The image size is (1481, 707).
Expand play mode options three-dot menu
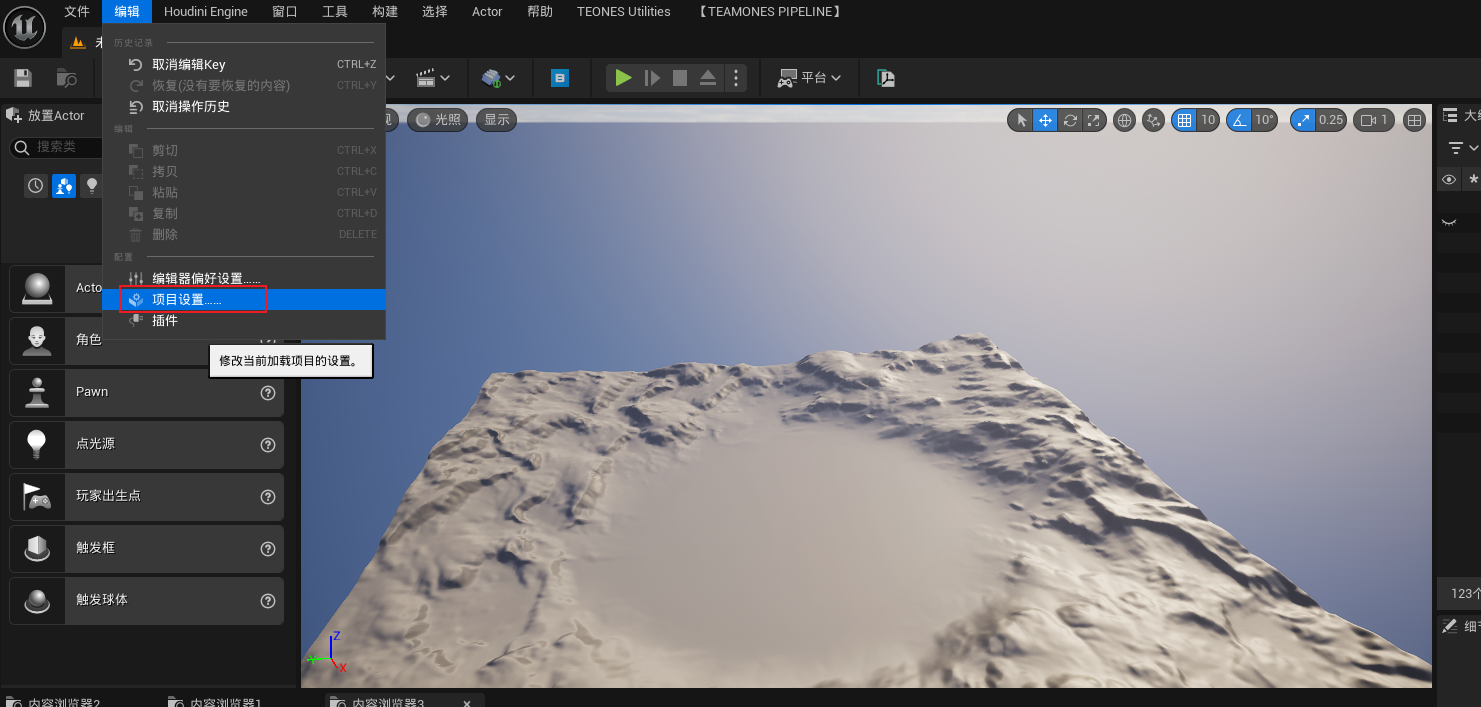[x=736, y=78]
